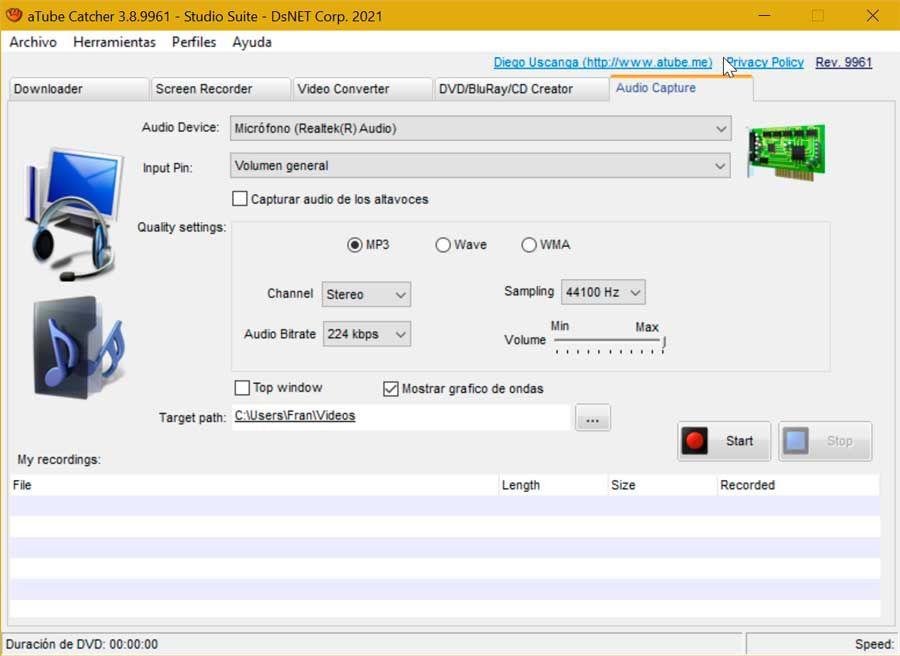Click the Volume slider track

tap(608, 340)
